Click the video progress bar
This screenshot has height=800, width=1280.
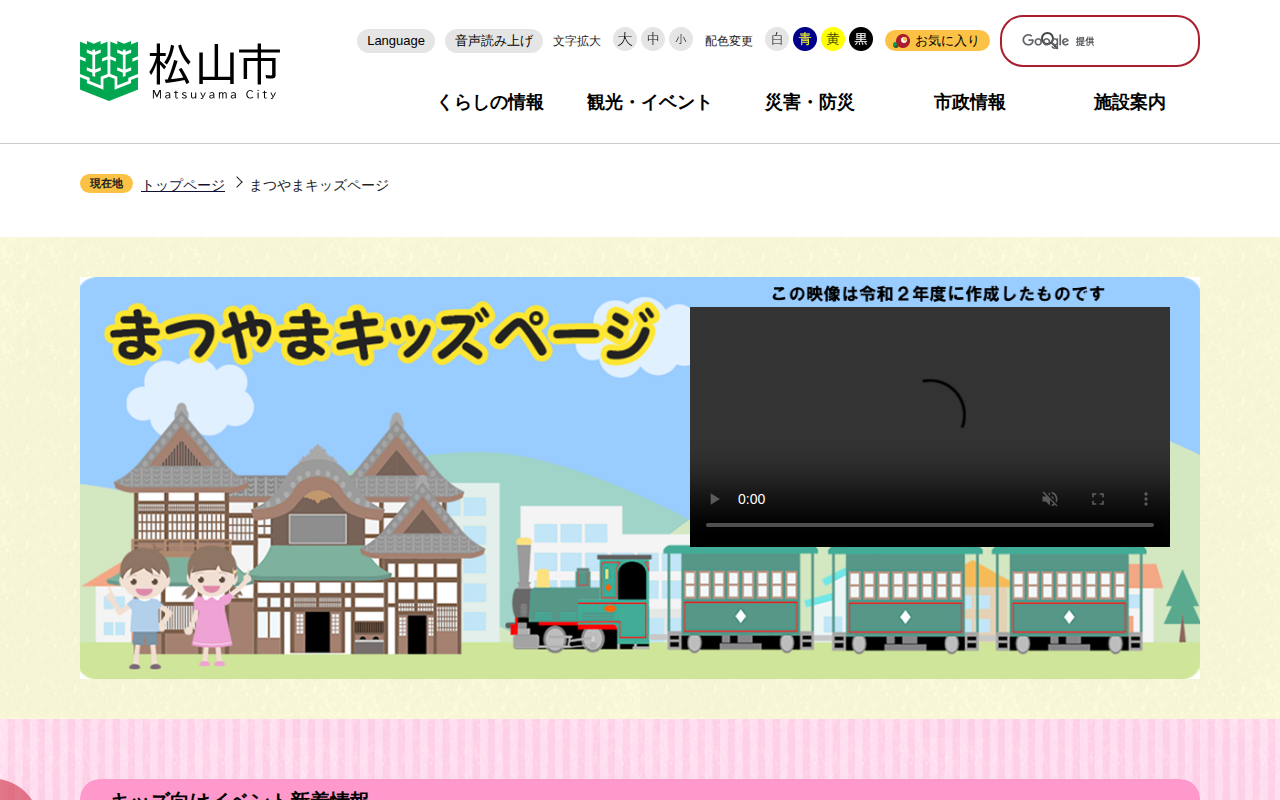pyautogui.click(x=930, y=525)
